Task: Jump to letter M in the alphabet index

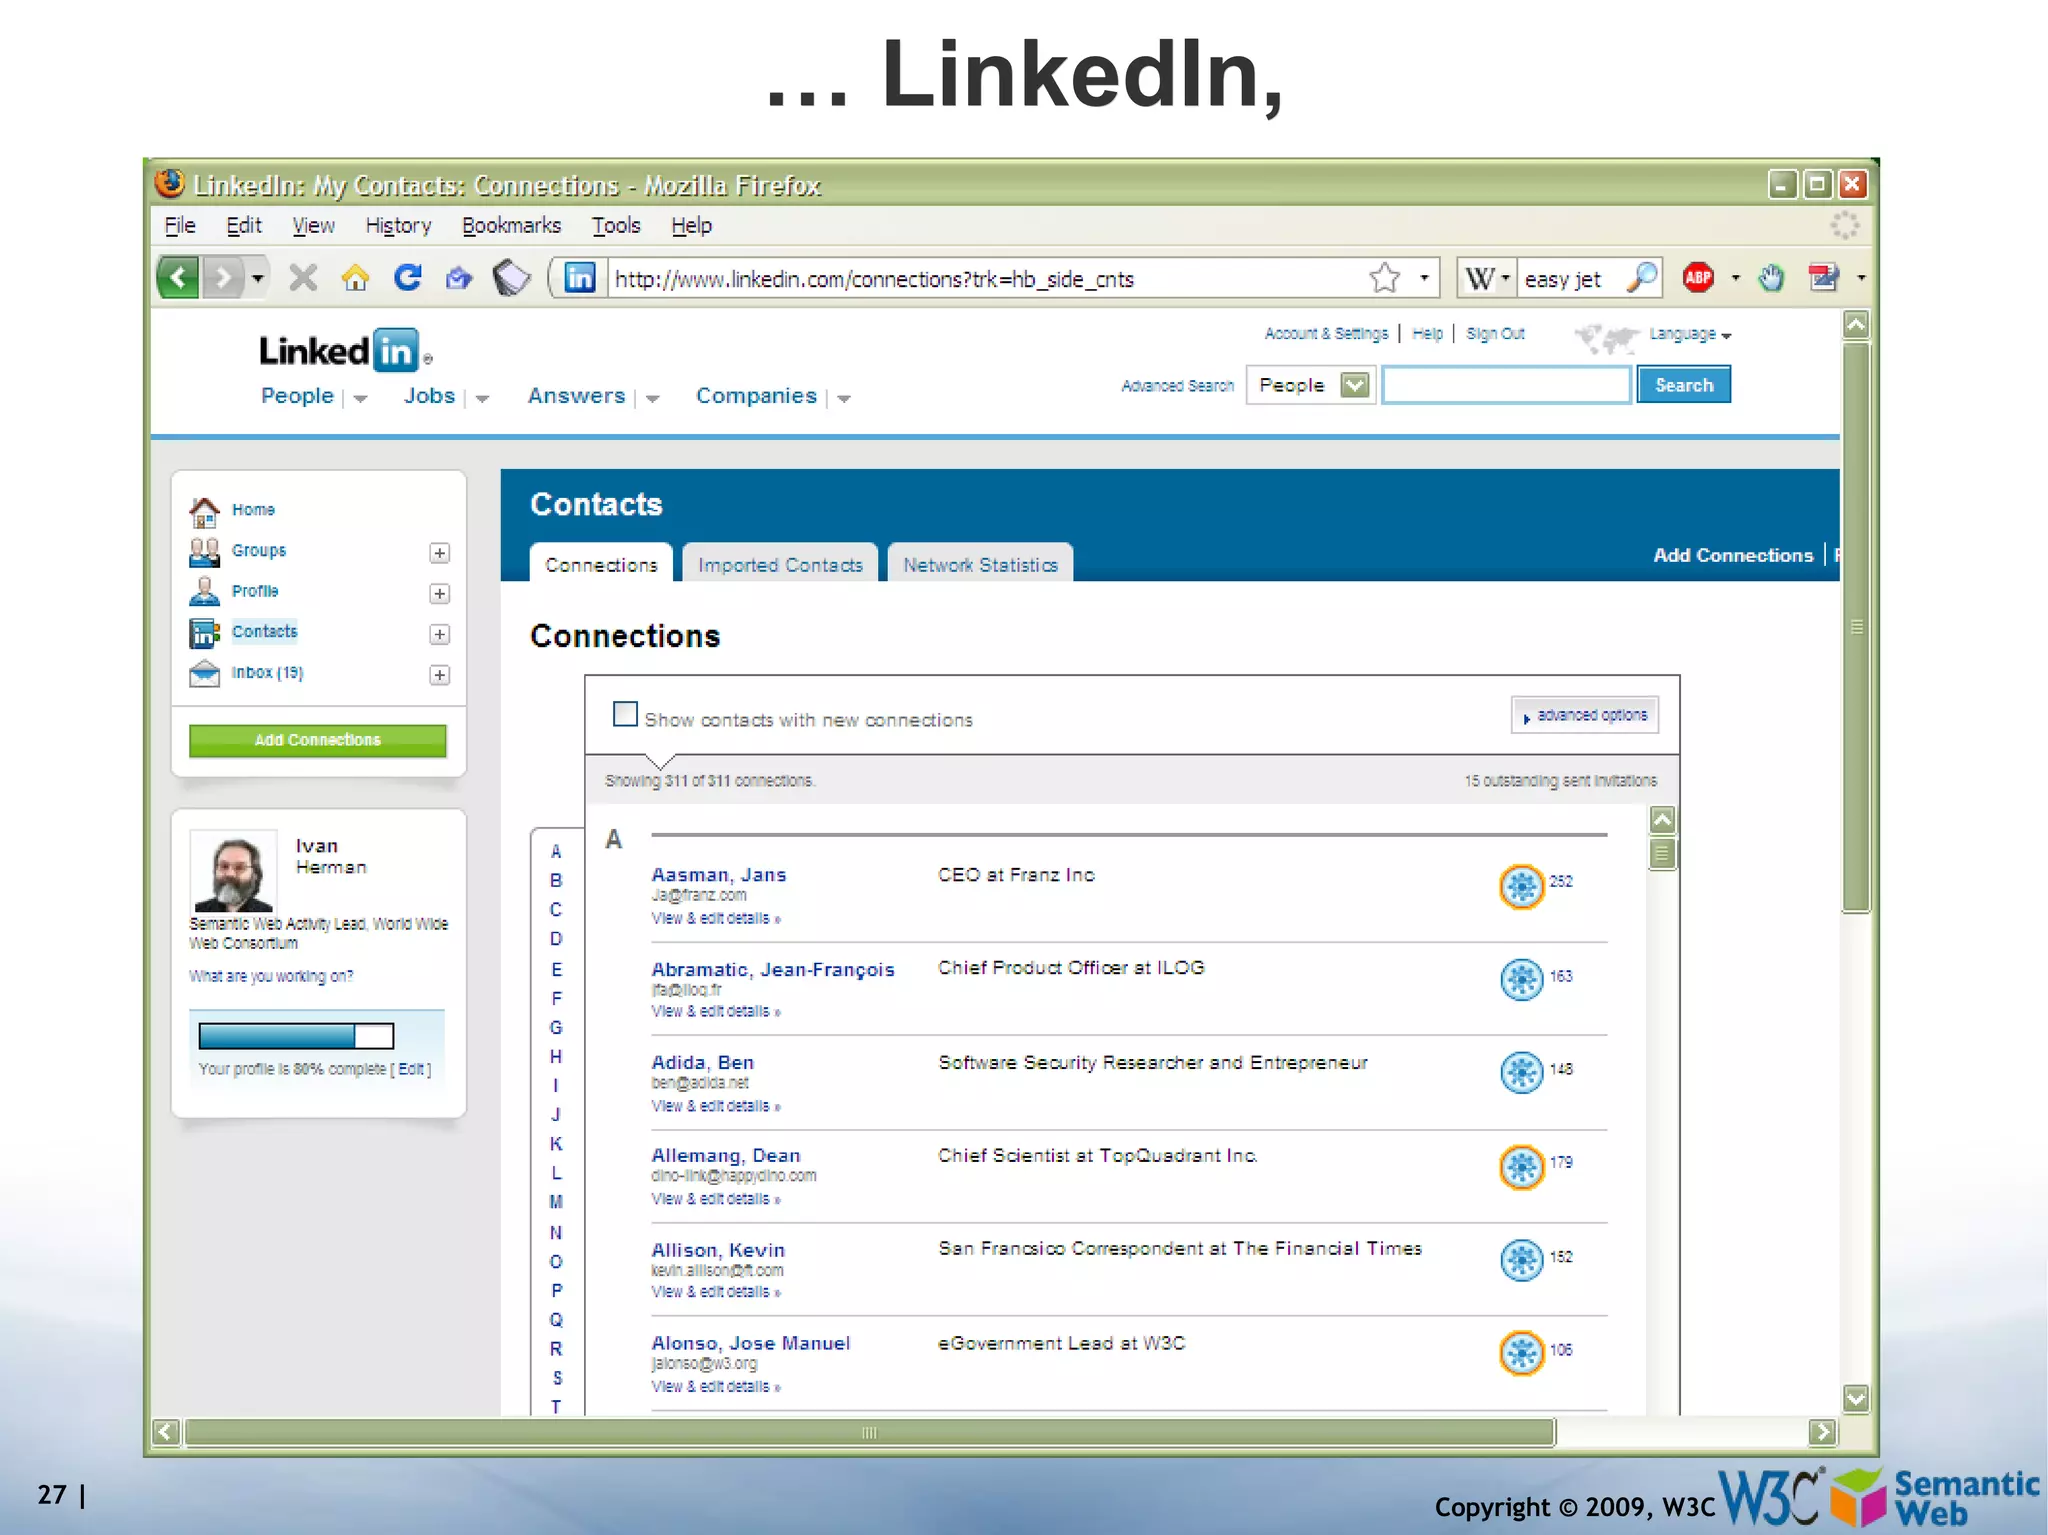Action: (x=556, y=1201)
